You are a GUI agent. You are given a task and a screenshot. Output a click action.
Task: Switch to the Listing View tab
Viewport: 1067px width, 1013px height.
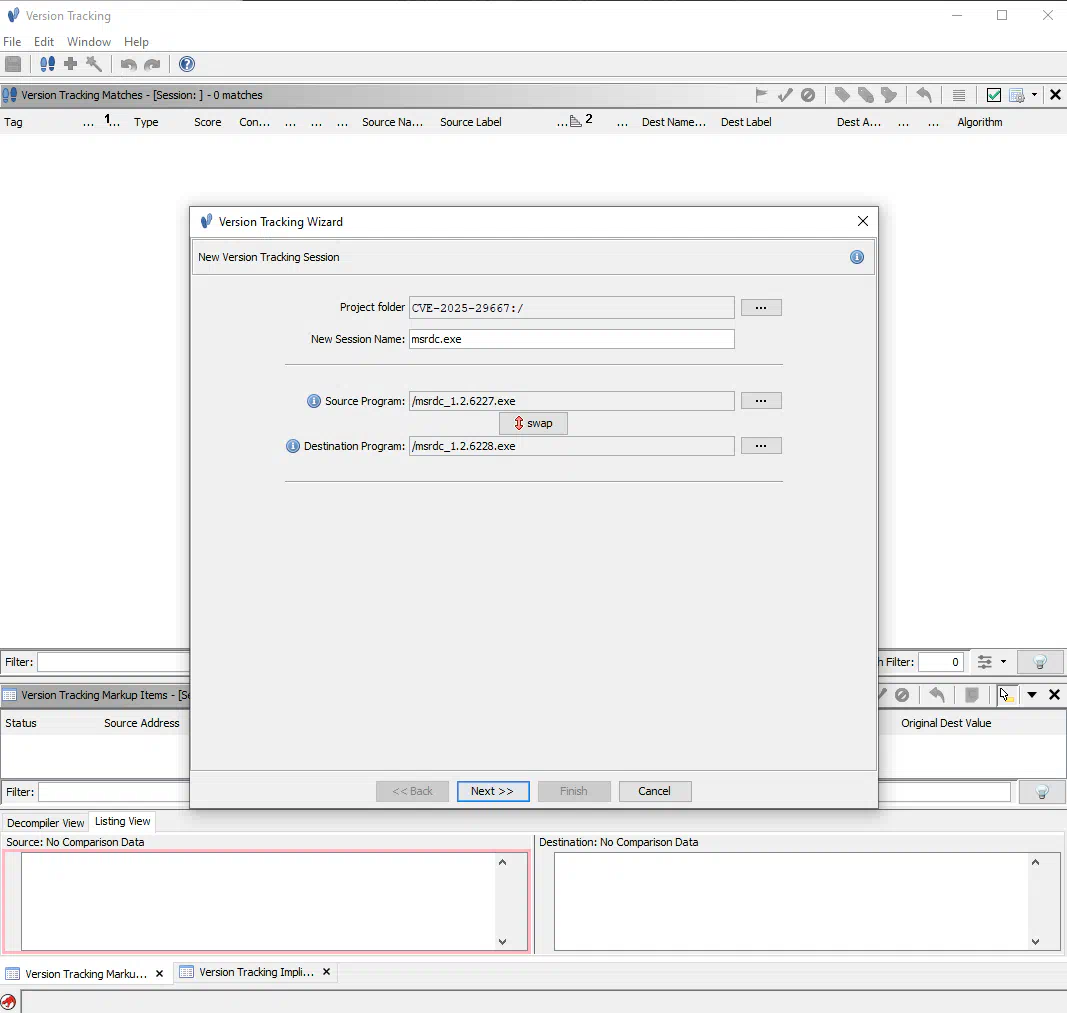122,822
